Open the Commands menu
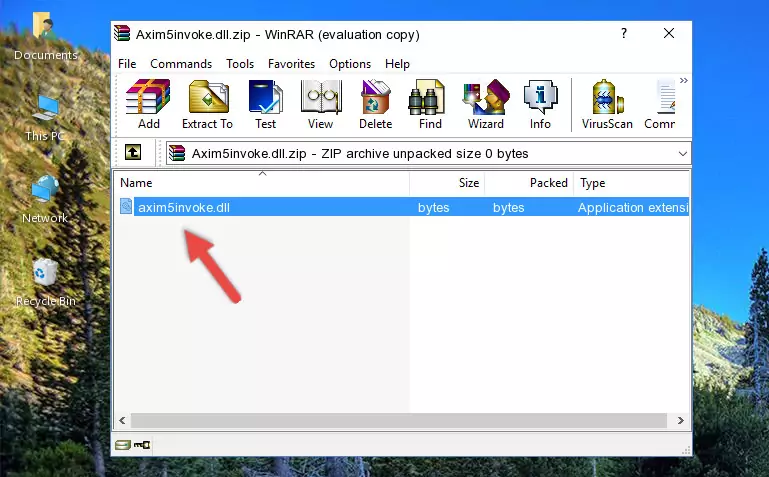The width and height of the screenshot is (769, 477). click(x=181, y=64)
